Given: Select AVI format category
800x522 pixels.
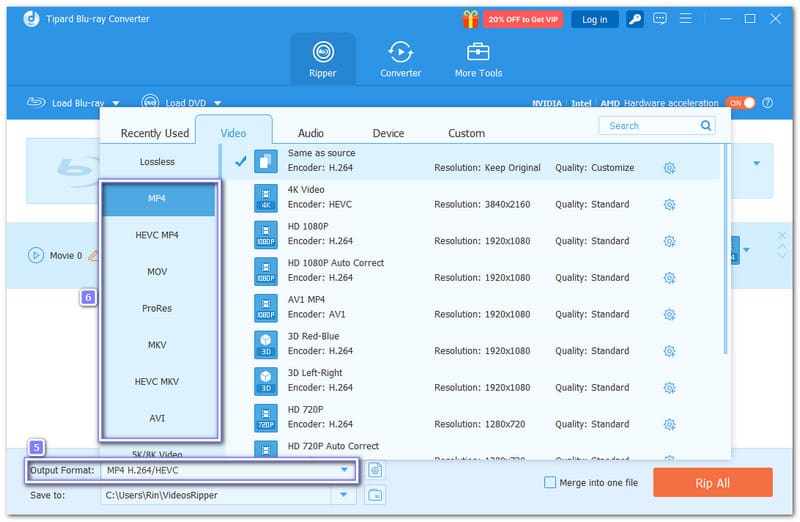Looking at the screenshot, I should coord(159,418).
